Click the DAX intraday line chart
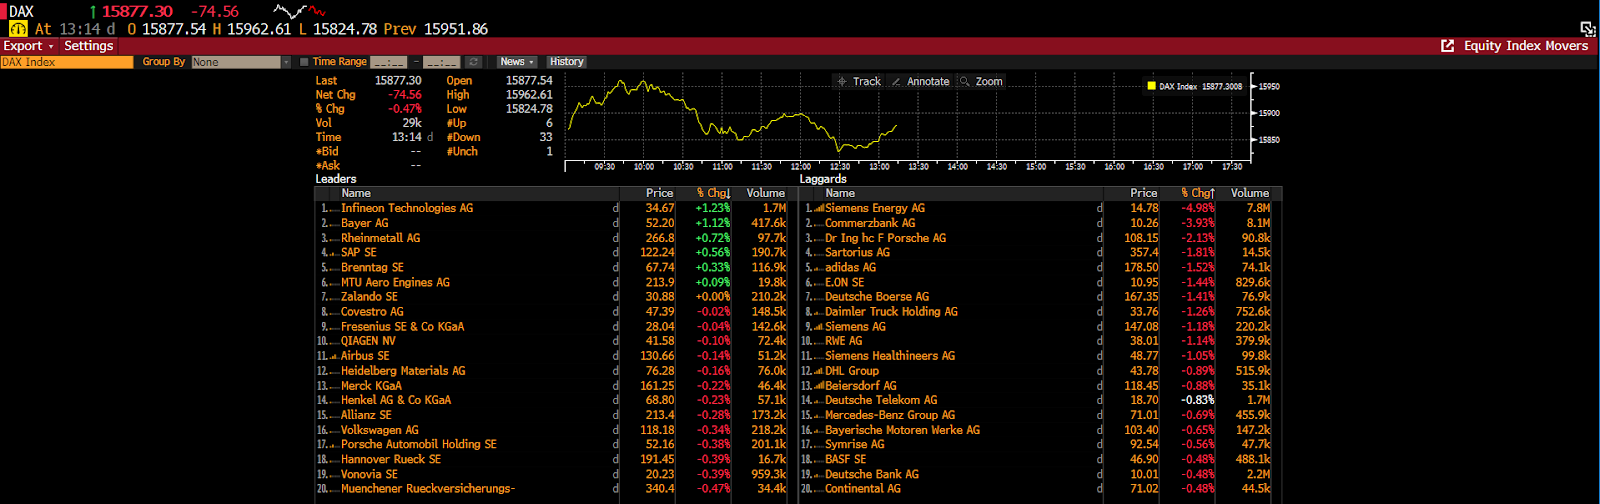This screenshot has width=1600, height=504. tap(908, 118)
